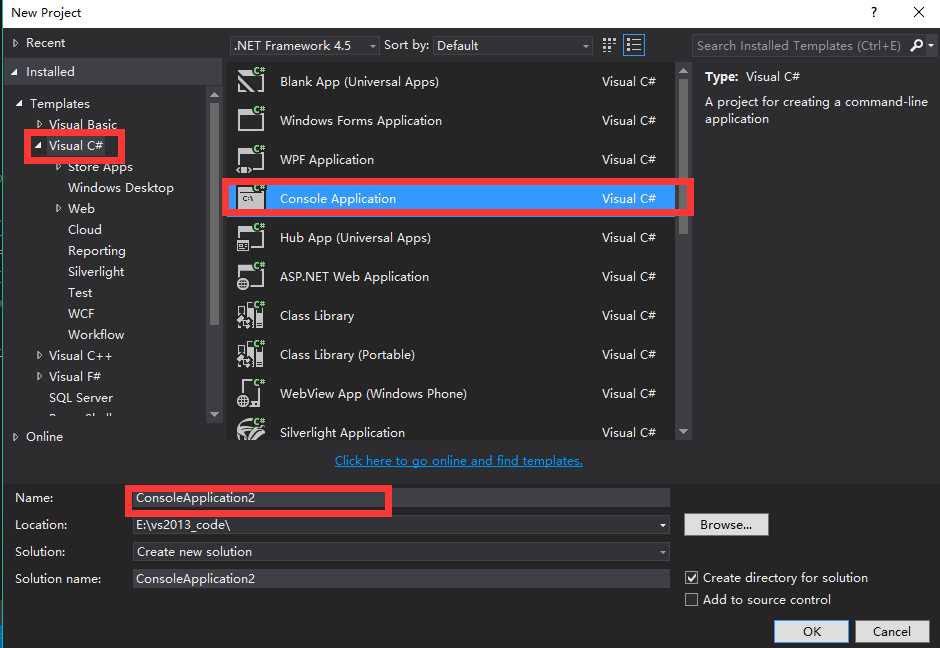Select Silverlight category in tree
The image size is (940, 648).
coord(96,272)
